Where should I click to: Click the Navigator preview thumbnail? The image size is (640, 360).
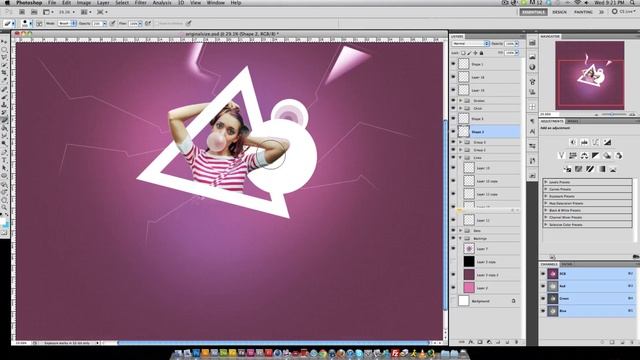(x=590, y=75)
